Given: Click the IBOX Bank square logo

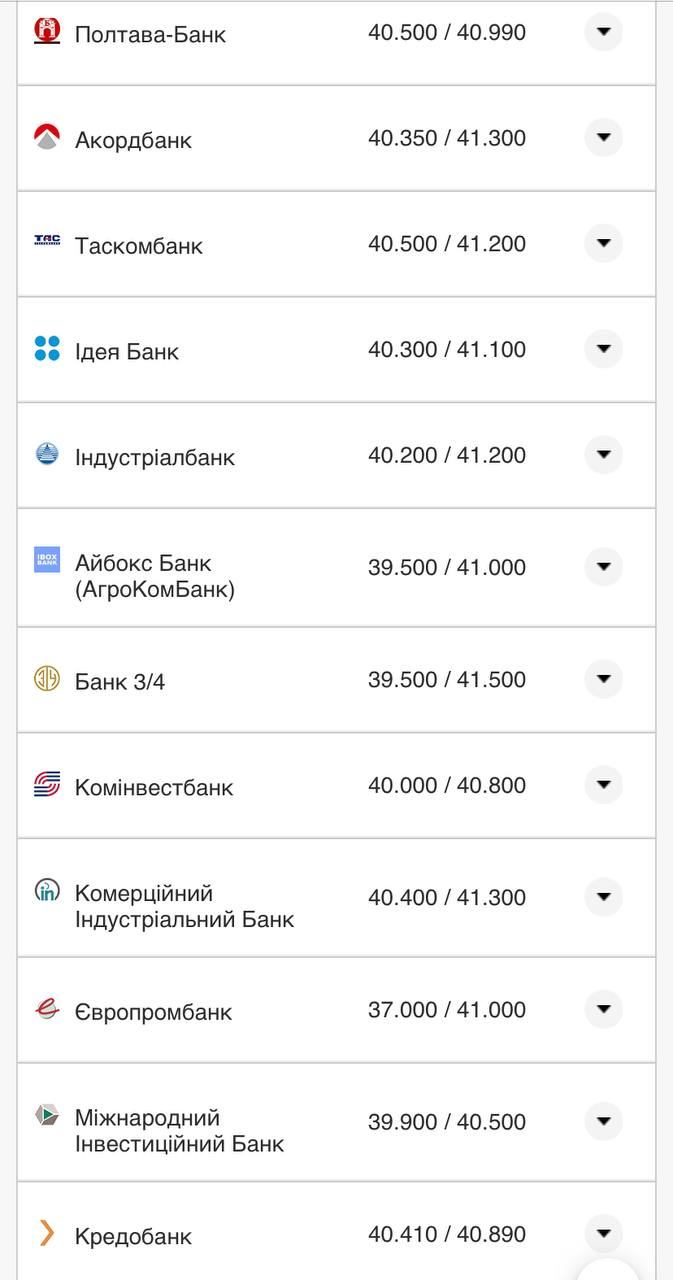Looking at the screenshot, I should (47, 560).
